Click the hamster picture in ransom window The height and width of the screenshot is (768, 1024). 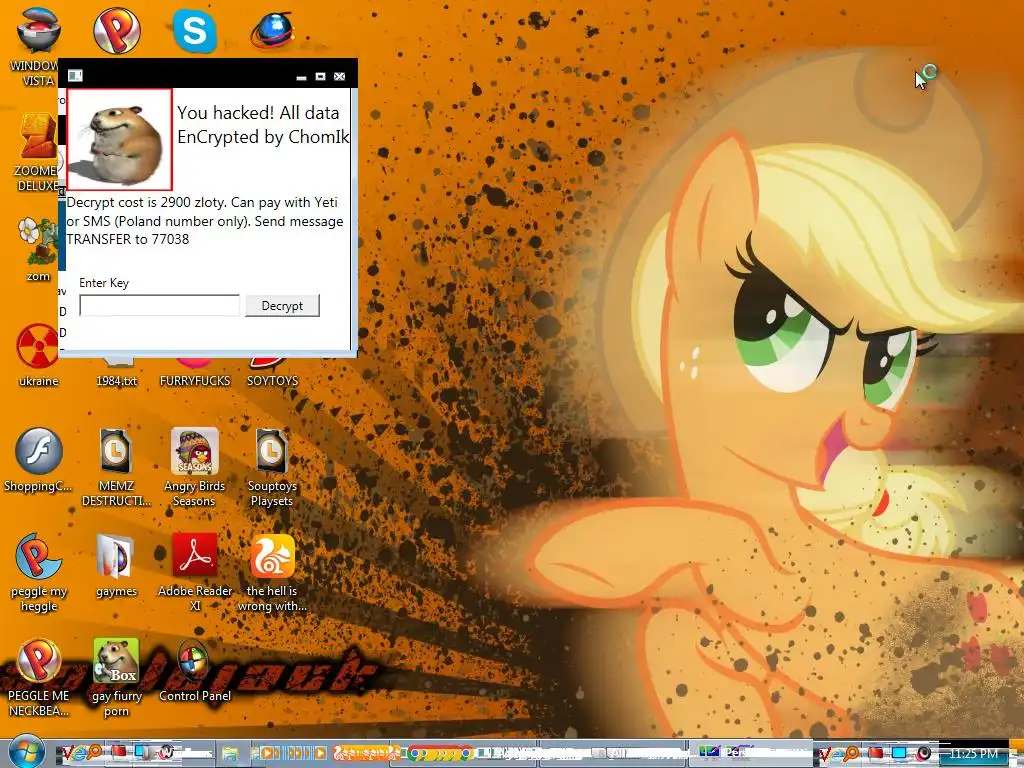[120, 140]
